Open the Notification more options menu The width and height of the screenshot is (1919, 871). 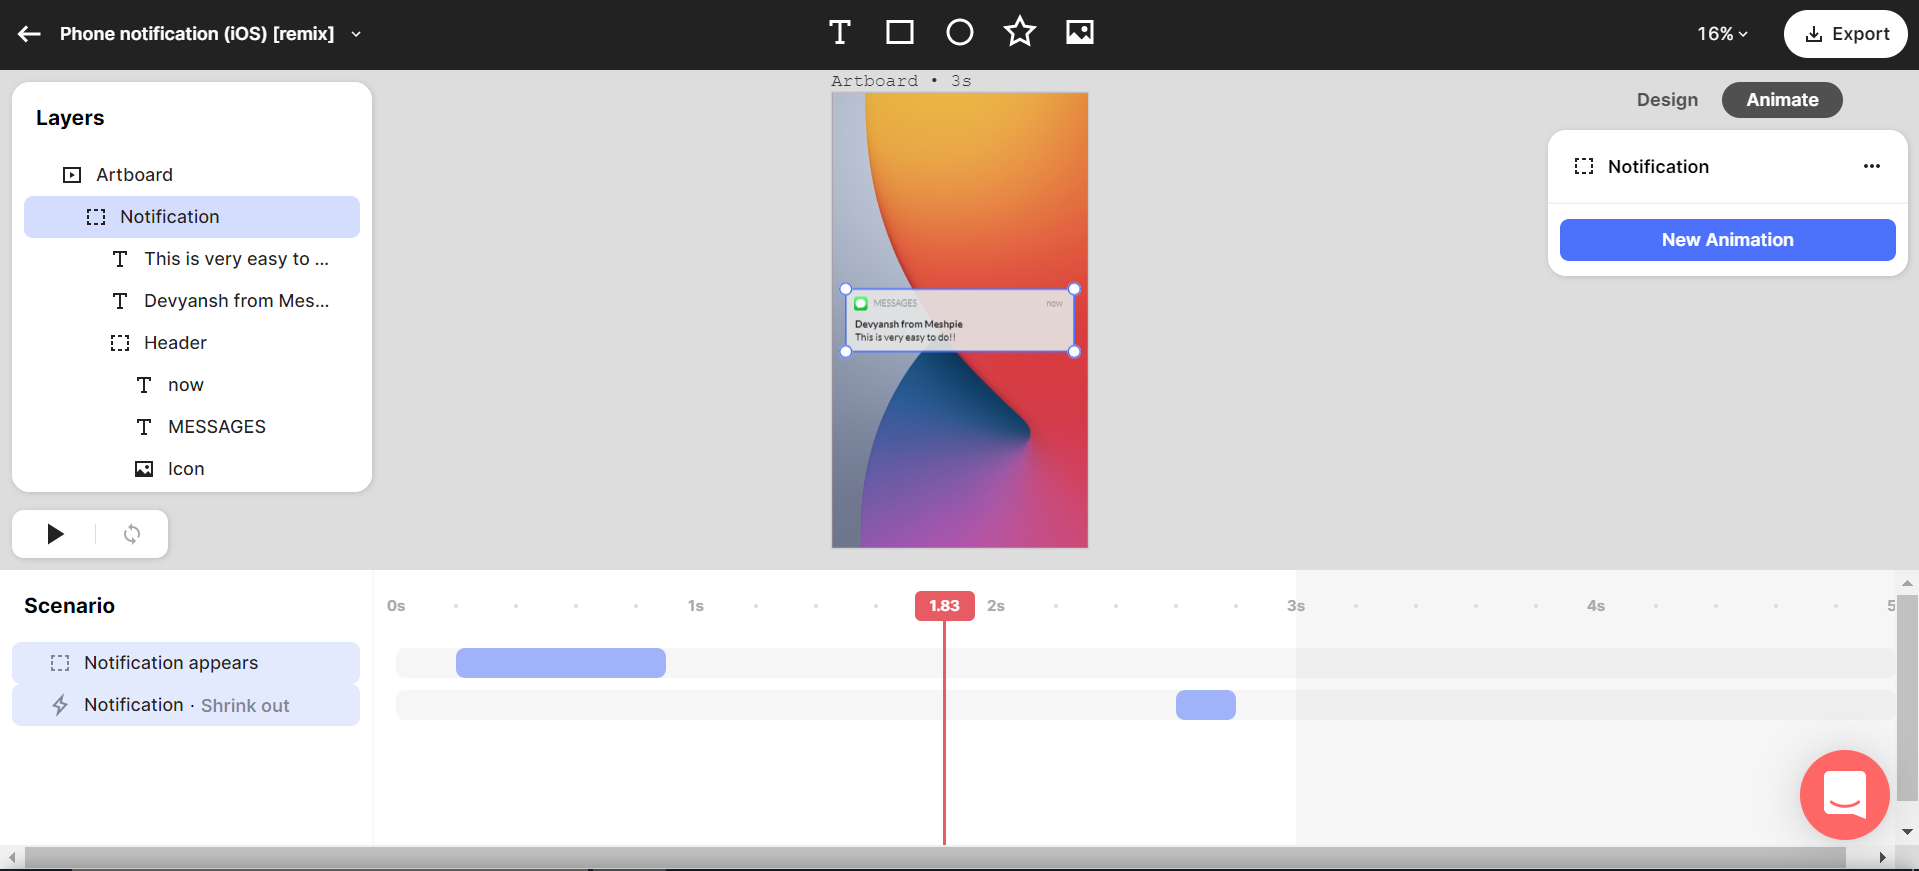tap(1872, 166)
